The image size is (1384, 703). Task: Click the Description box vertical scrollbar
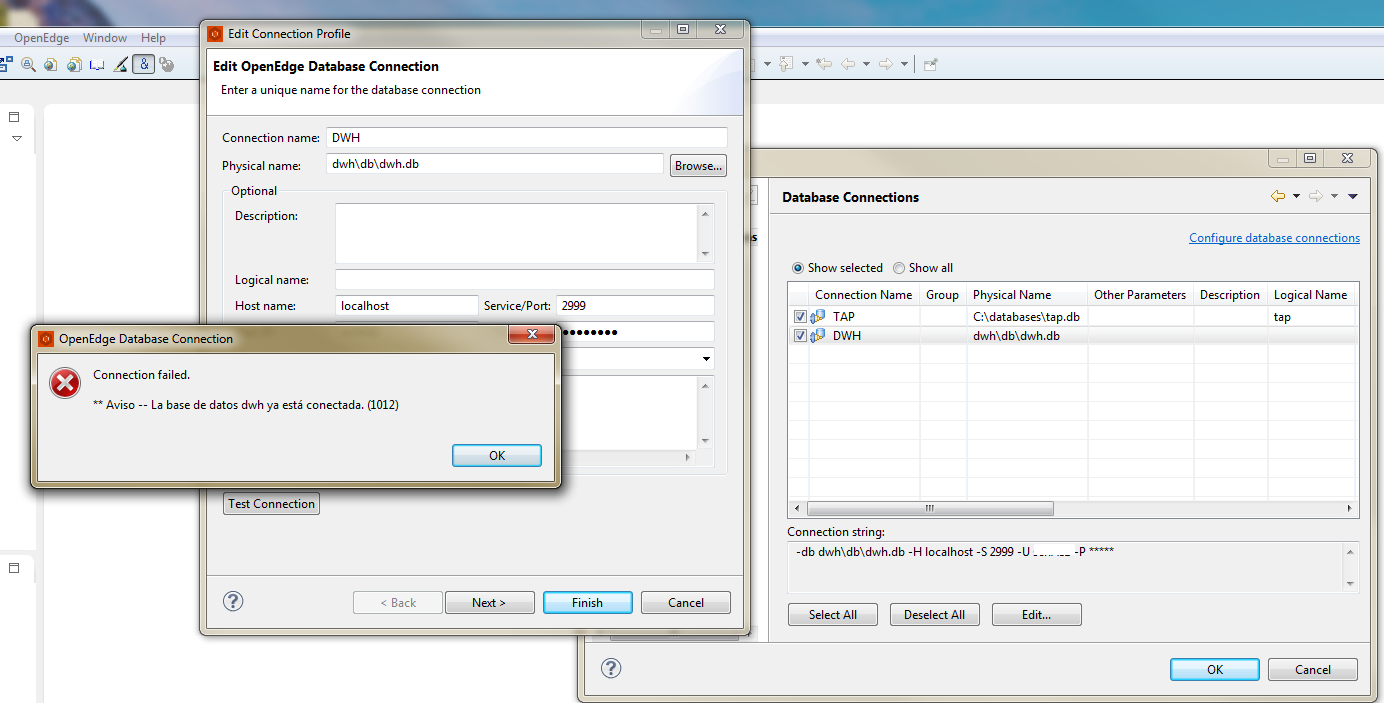coord(706,234)
